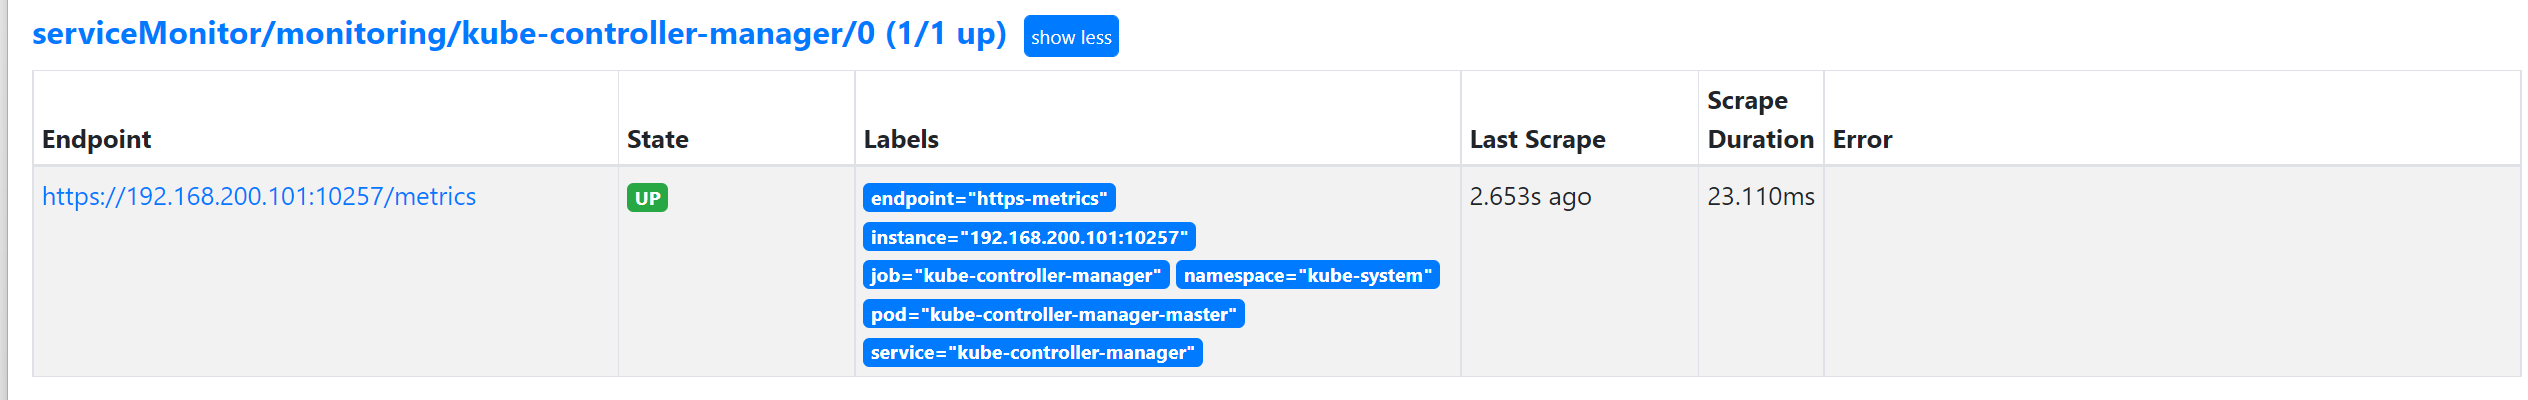This screenshot has width=2528, height=400.
Task: Click the Scrape Duration column header
Action: click(1760, 119)
